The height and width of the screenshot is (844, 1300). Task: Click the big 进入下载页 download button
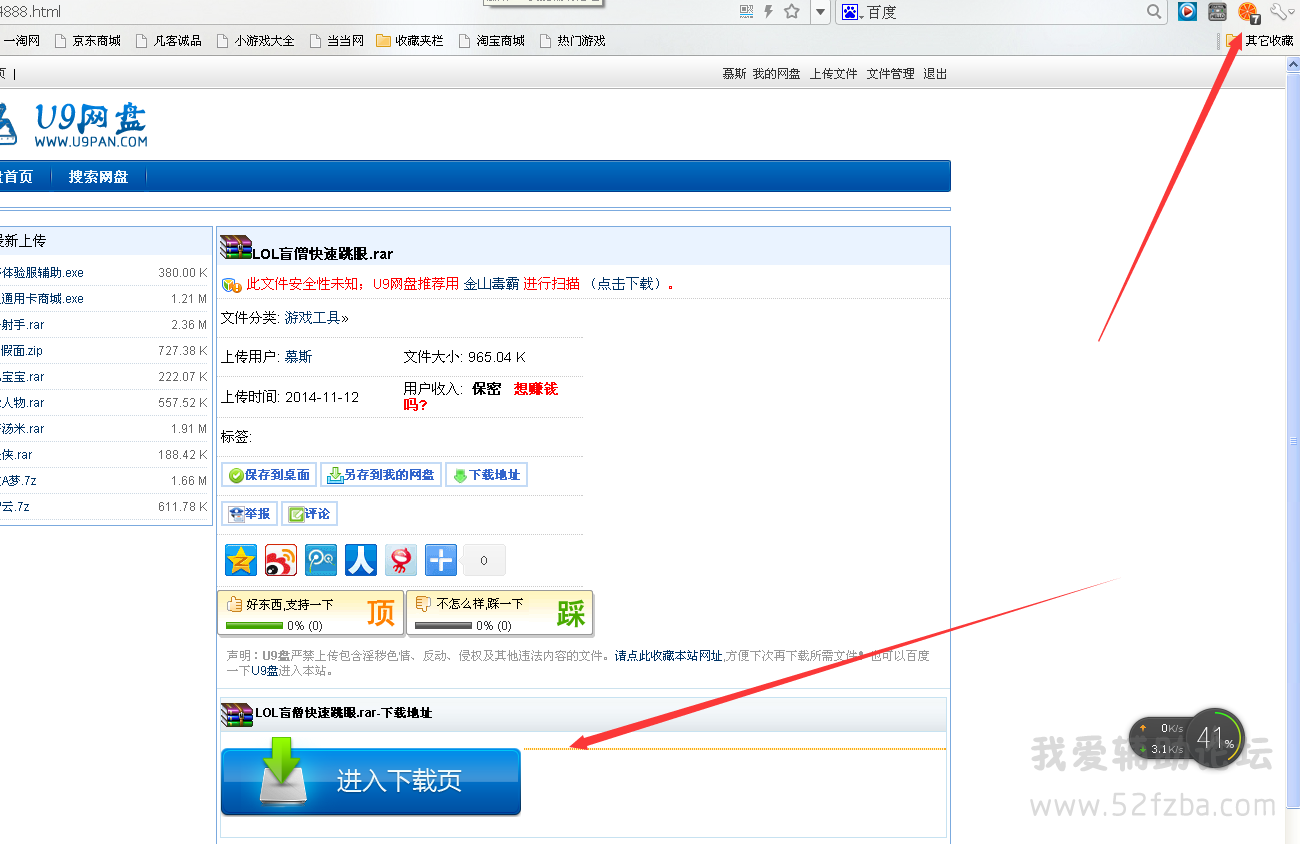pyautogui.click(x=371, y=782)
